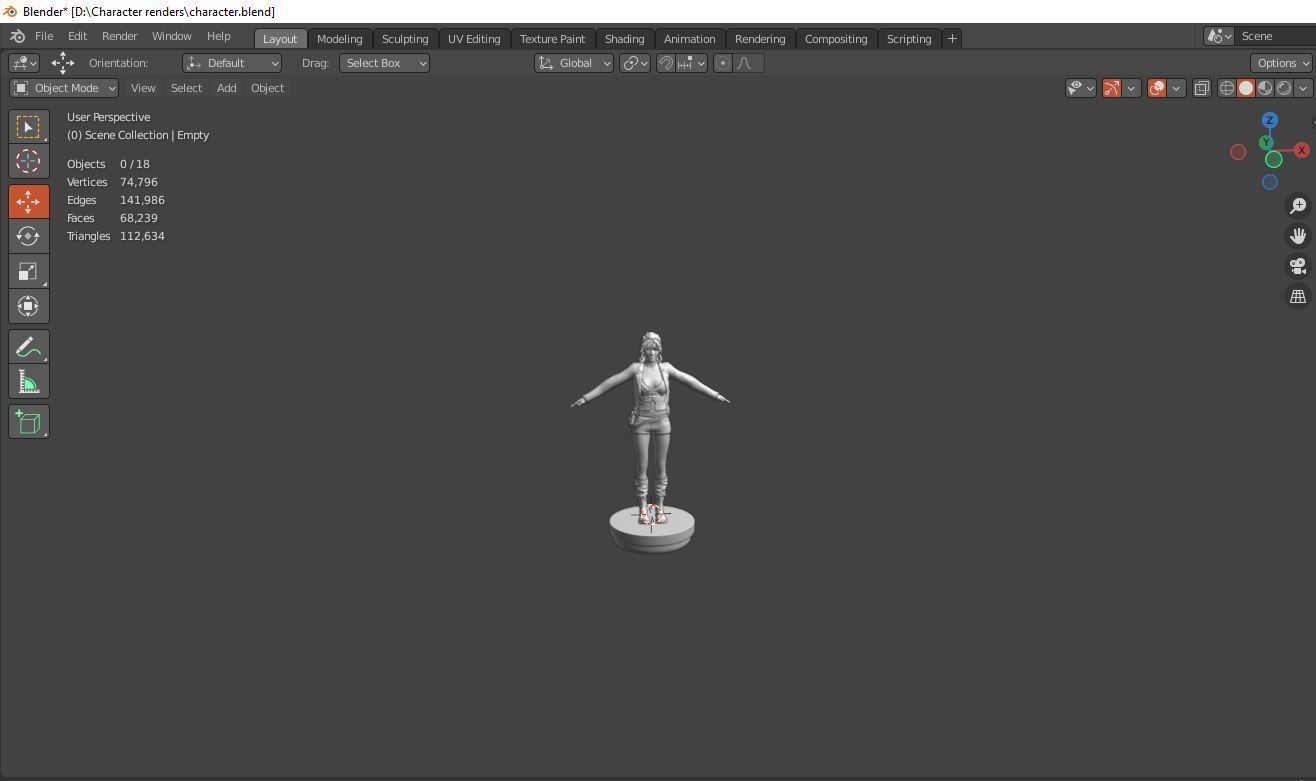The image size is (1316, 781).
Task: Open the Drag Select Box dropdown
Action: point(384,63)
